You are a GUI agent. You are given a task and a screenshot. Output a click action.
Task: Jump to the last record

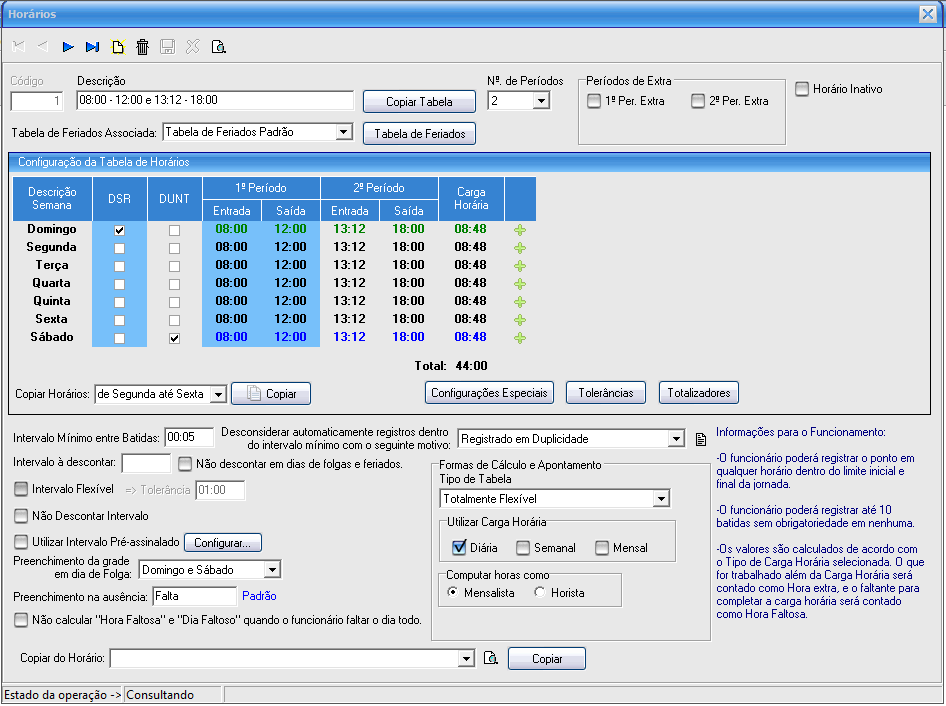point(93,46)
